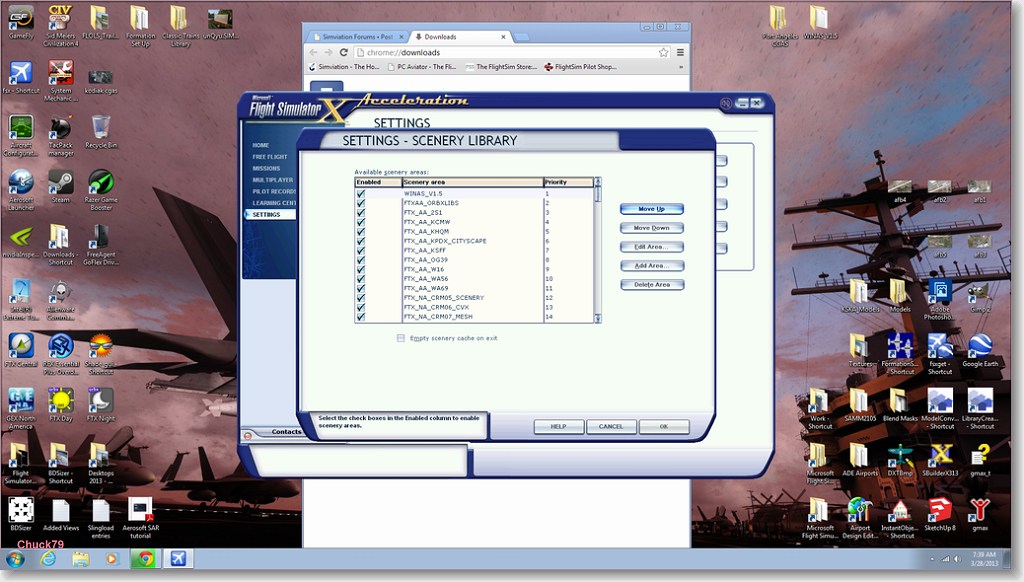Click the Add Area button
This screenshot has width=1024, height=582.
[x=651, y=266]
